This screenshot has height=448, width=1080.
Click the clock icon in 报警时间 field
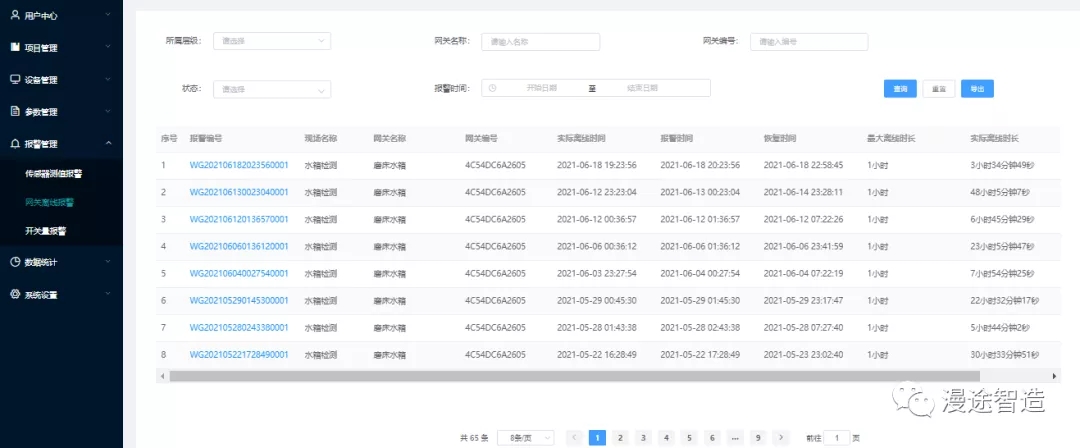point(493,88)
